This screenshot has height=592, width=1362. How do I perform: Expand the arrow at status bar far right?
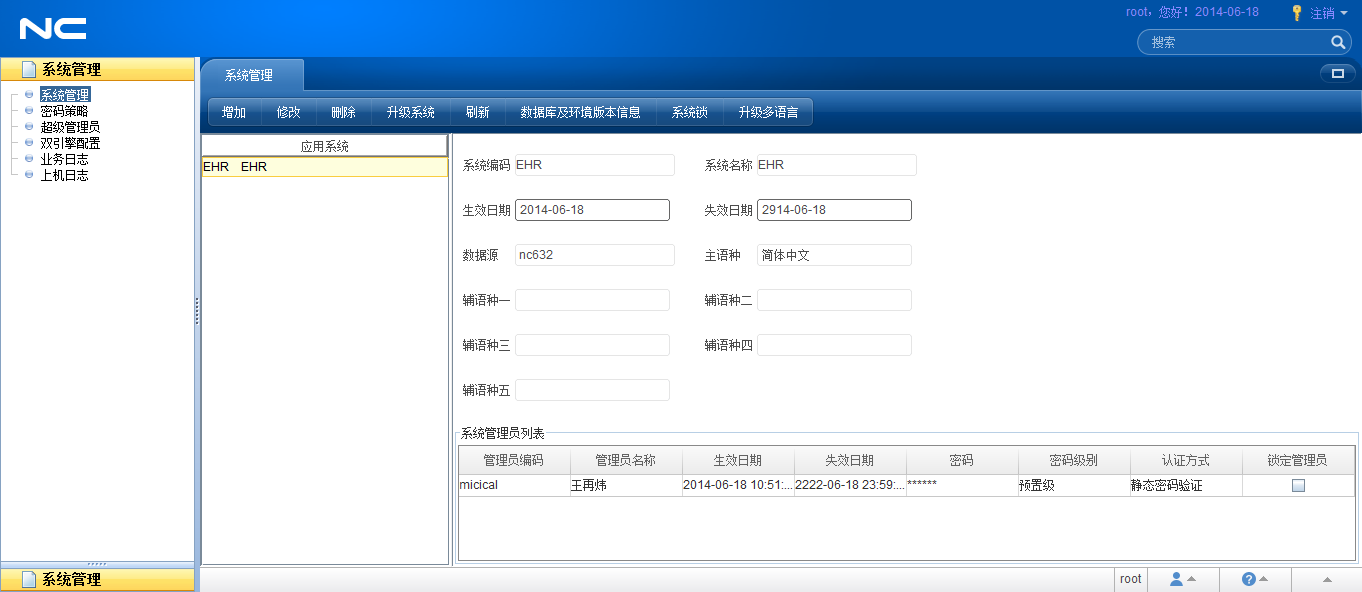click(1327, 579)
